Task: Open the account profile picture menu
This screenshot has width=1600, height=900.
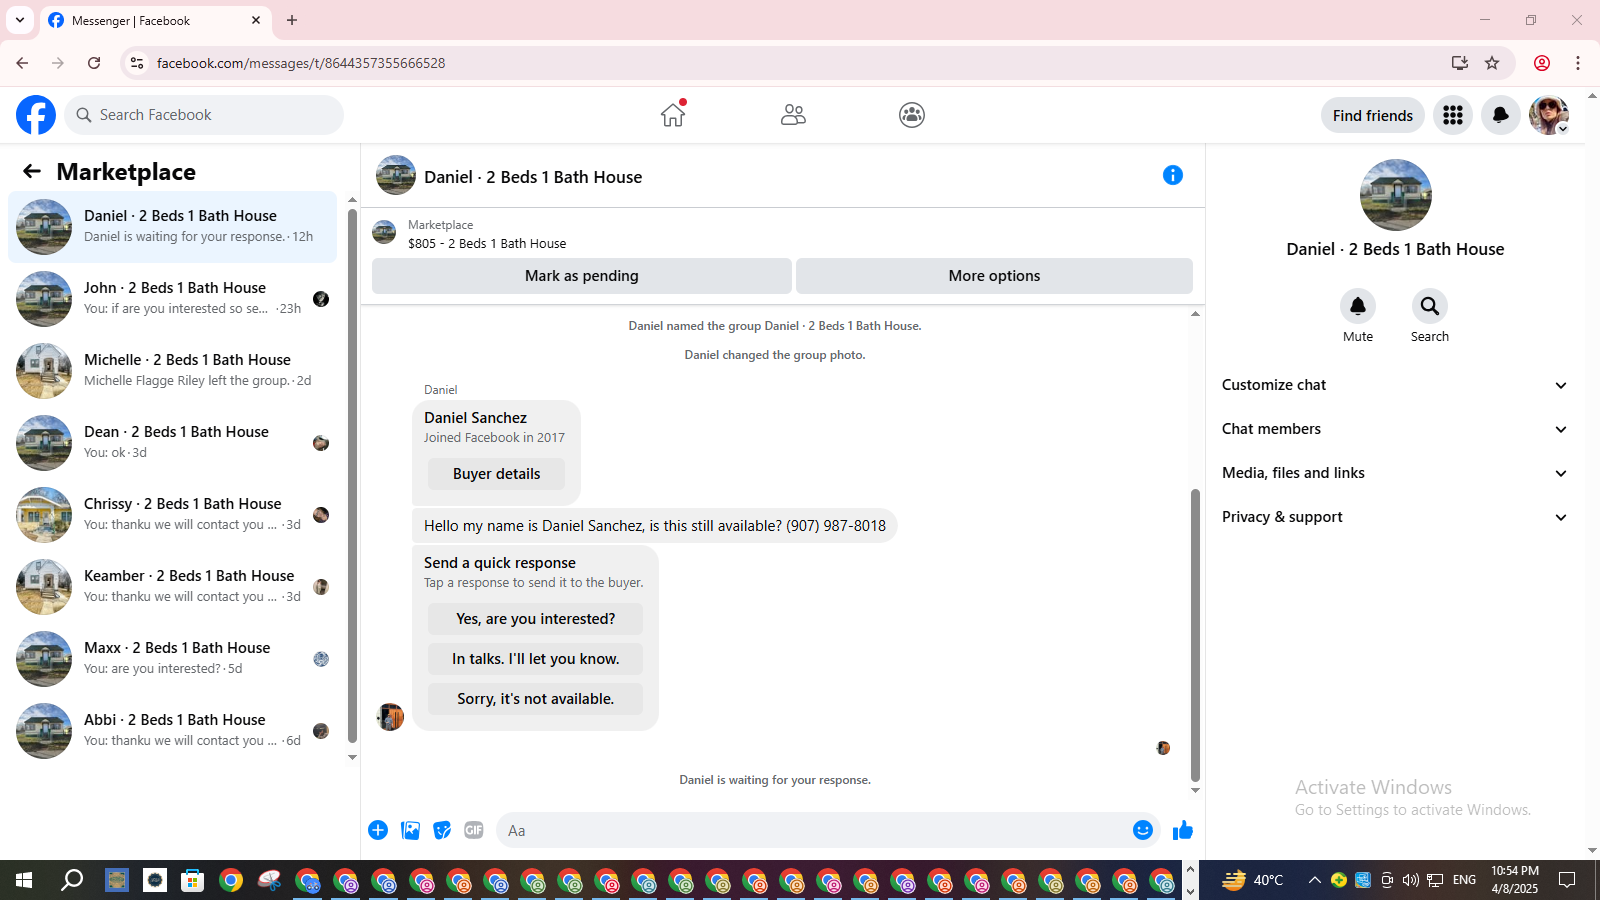Action: point(1549,115)
